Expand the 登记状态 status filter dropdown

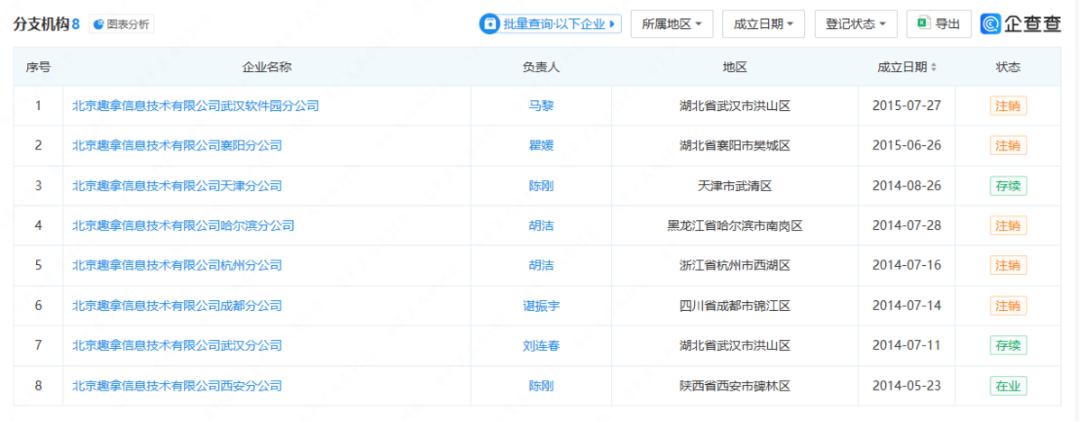855,24
